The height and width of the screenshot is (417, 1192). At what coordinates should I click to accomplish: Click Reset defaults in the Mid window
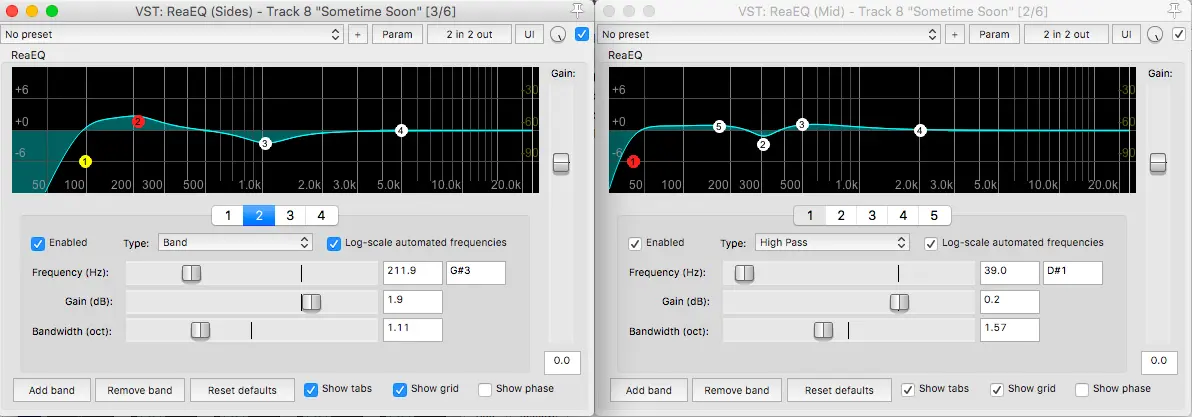pos(839,390)
